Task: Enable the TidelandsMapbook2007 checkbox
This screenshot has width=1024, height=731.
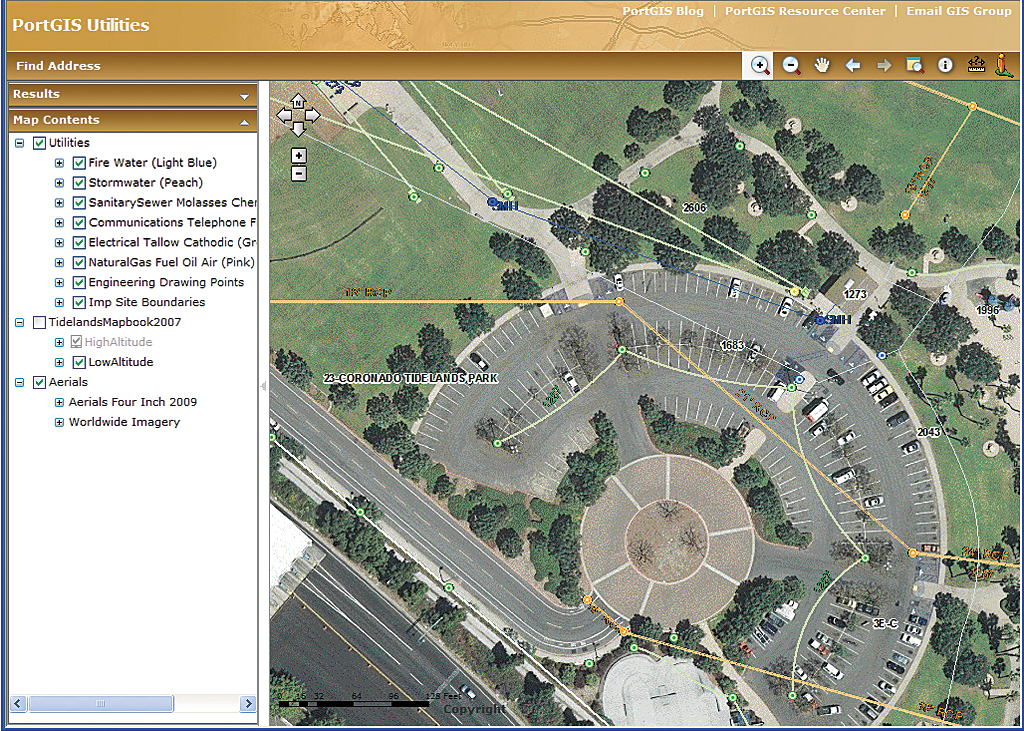Action: point(39,323)
